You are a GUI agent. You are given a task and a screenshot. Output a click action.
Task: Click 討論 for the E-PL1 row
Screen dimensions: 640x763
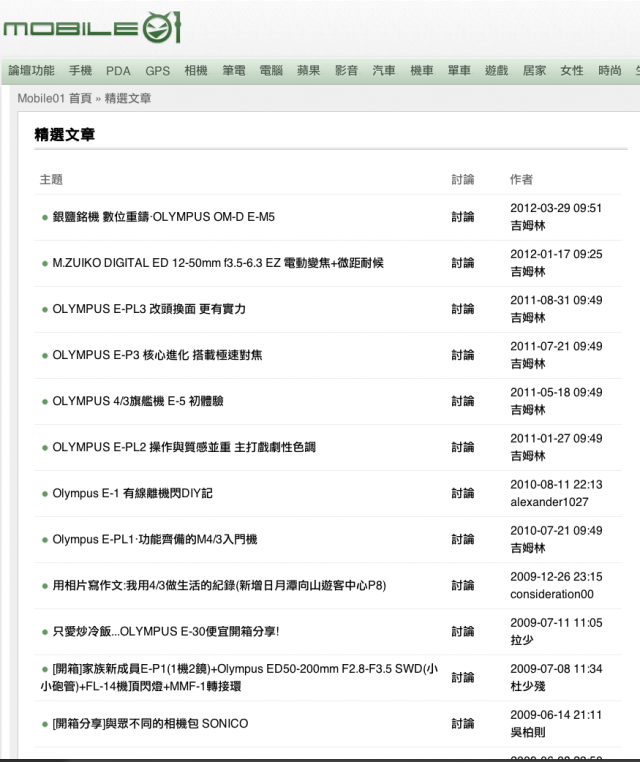click(462, 540)
